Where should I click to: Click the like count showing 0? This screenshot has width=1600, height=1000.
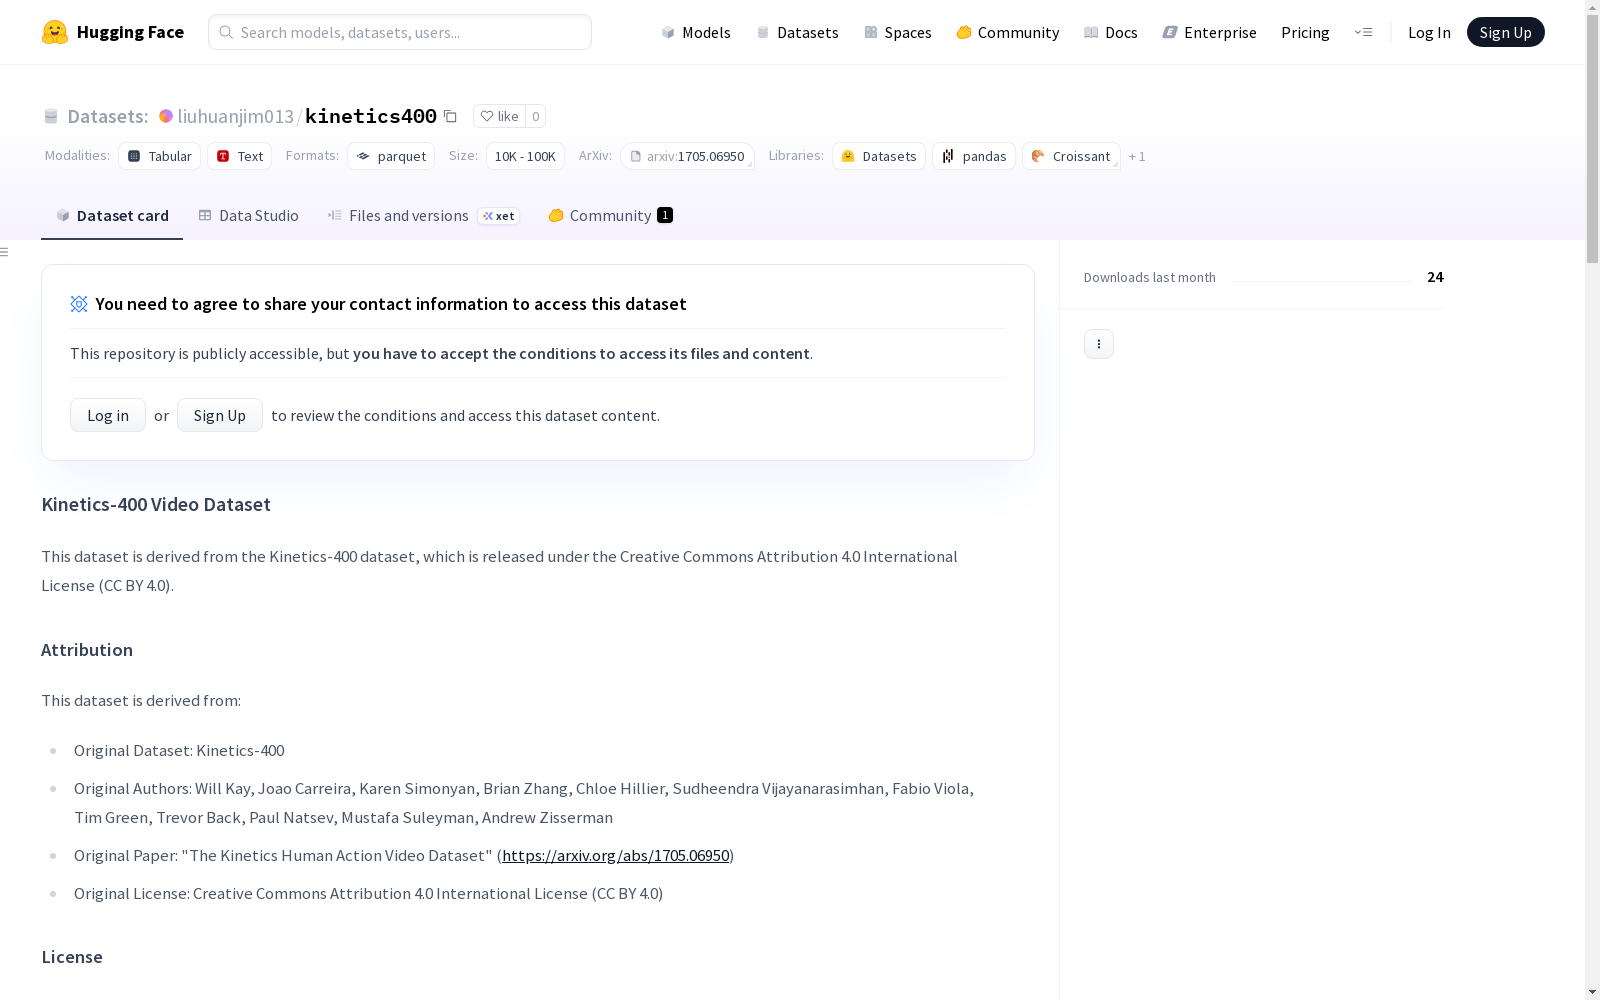click(536, 116)
